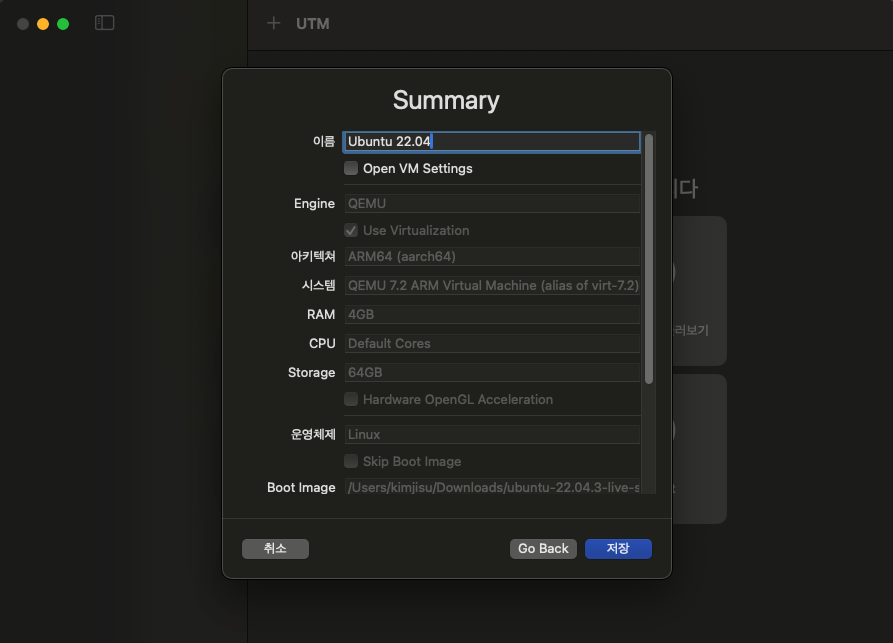This screenshot has width=893, height=643.
Task: Click the UTM title text
Action: [x=313, y=24]
